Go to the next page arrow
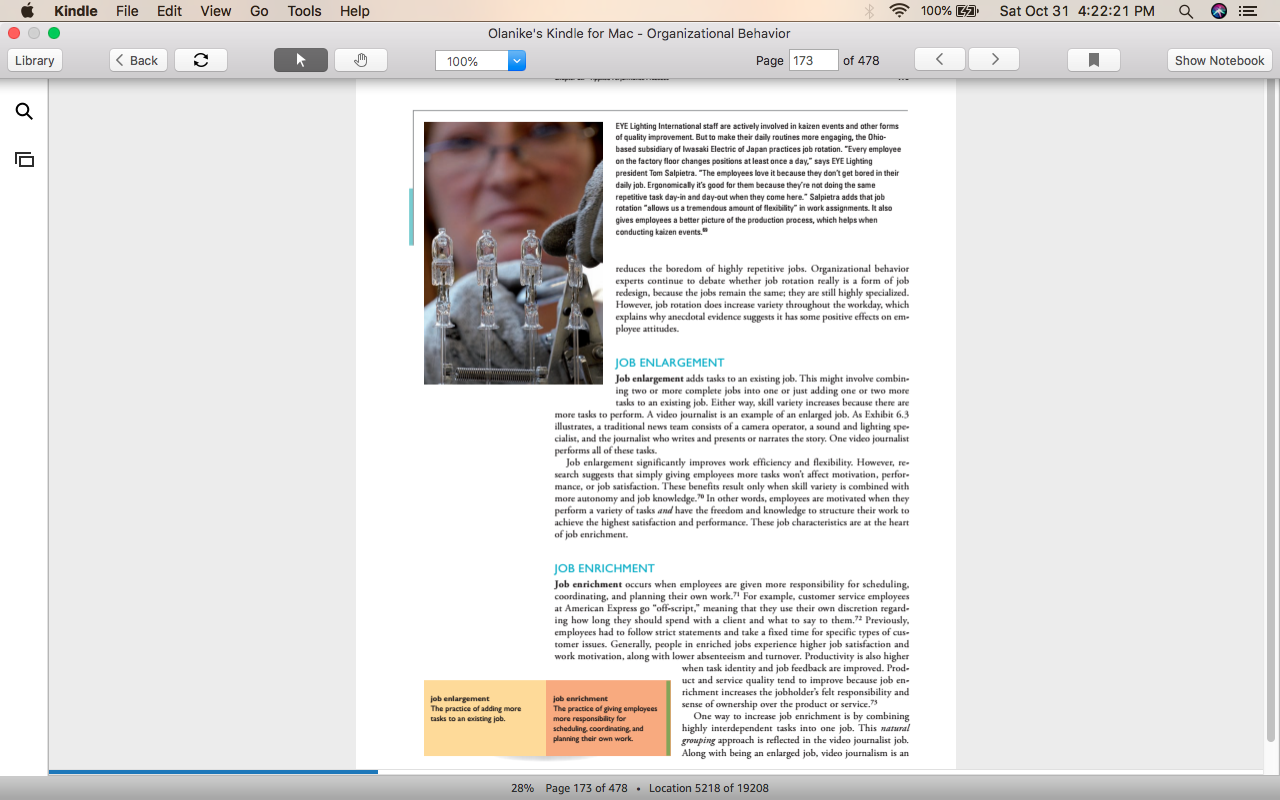The height and width of the screenshot is (800, 1280). coord(994,60)
